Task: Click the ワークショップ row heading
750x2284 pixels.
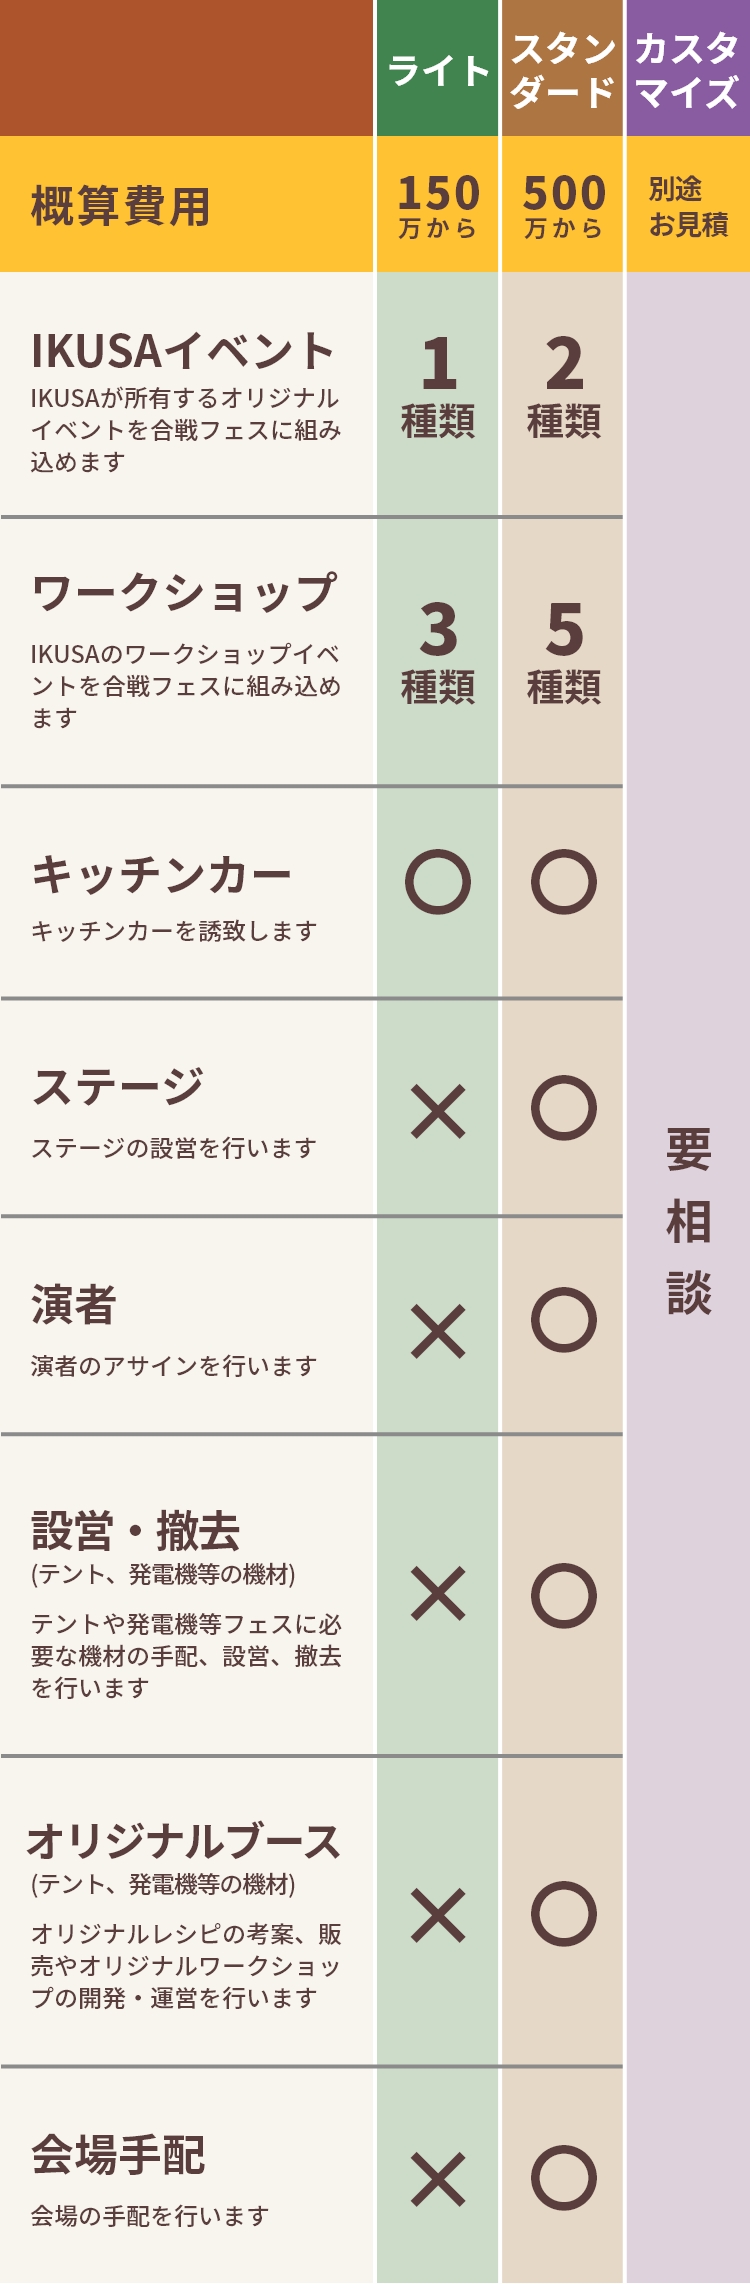Action: click(184, 593)
